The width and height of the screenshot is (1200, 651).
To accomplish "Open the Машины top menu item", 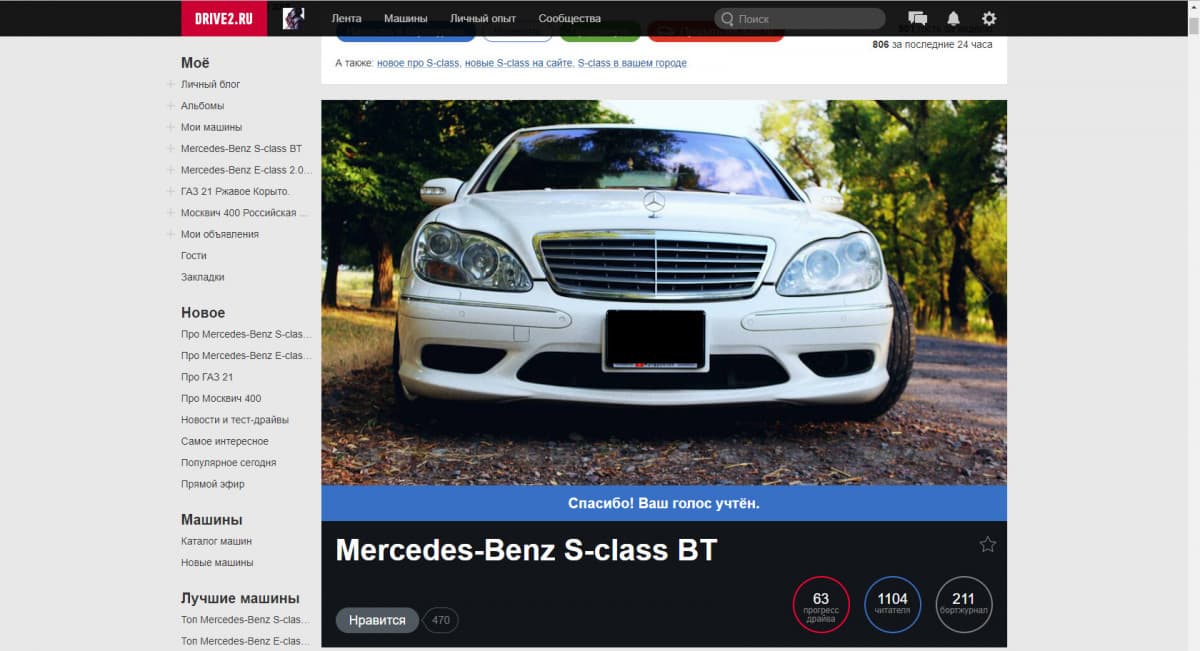I will pos(406,18).
